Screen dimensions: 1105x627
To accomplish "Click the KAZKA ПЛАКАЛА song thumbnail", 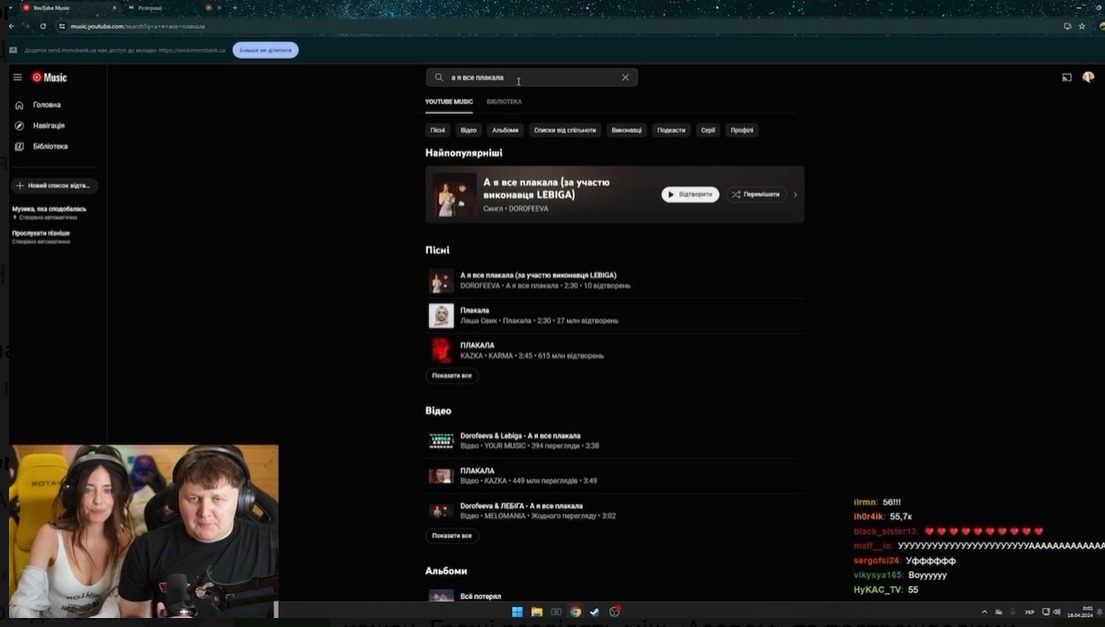I will 441,350.
